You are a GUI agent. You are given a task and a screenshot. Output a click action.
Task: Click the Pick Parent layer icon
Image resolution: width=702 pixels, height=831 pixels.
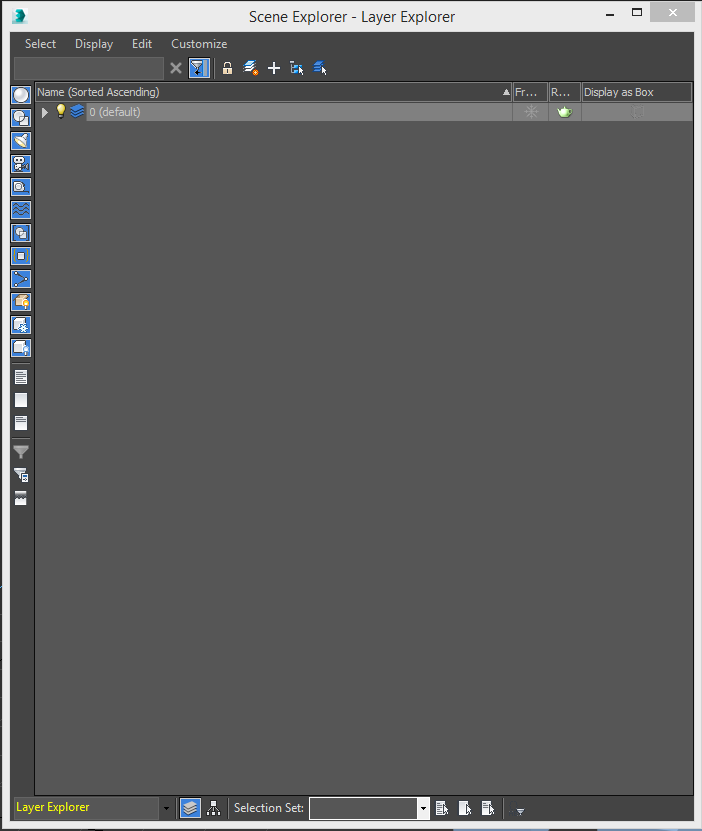coord(251,68)
